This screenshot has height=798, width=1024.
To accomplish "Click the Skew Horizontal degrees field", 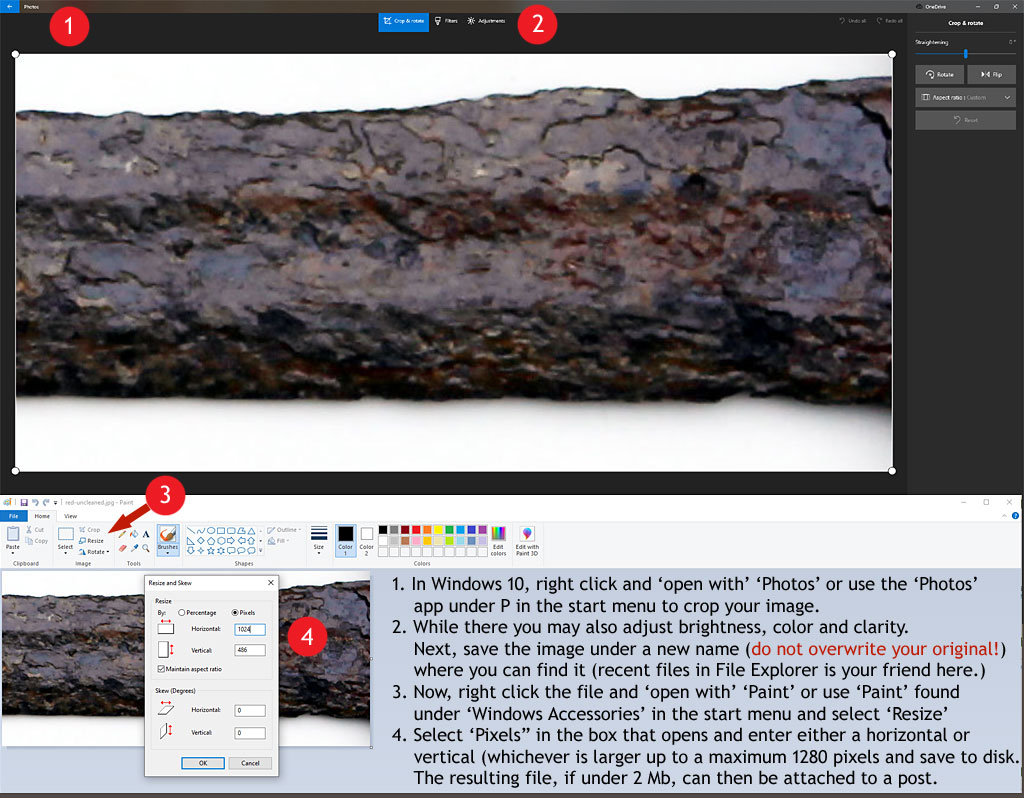I will 250,710.
